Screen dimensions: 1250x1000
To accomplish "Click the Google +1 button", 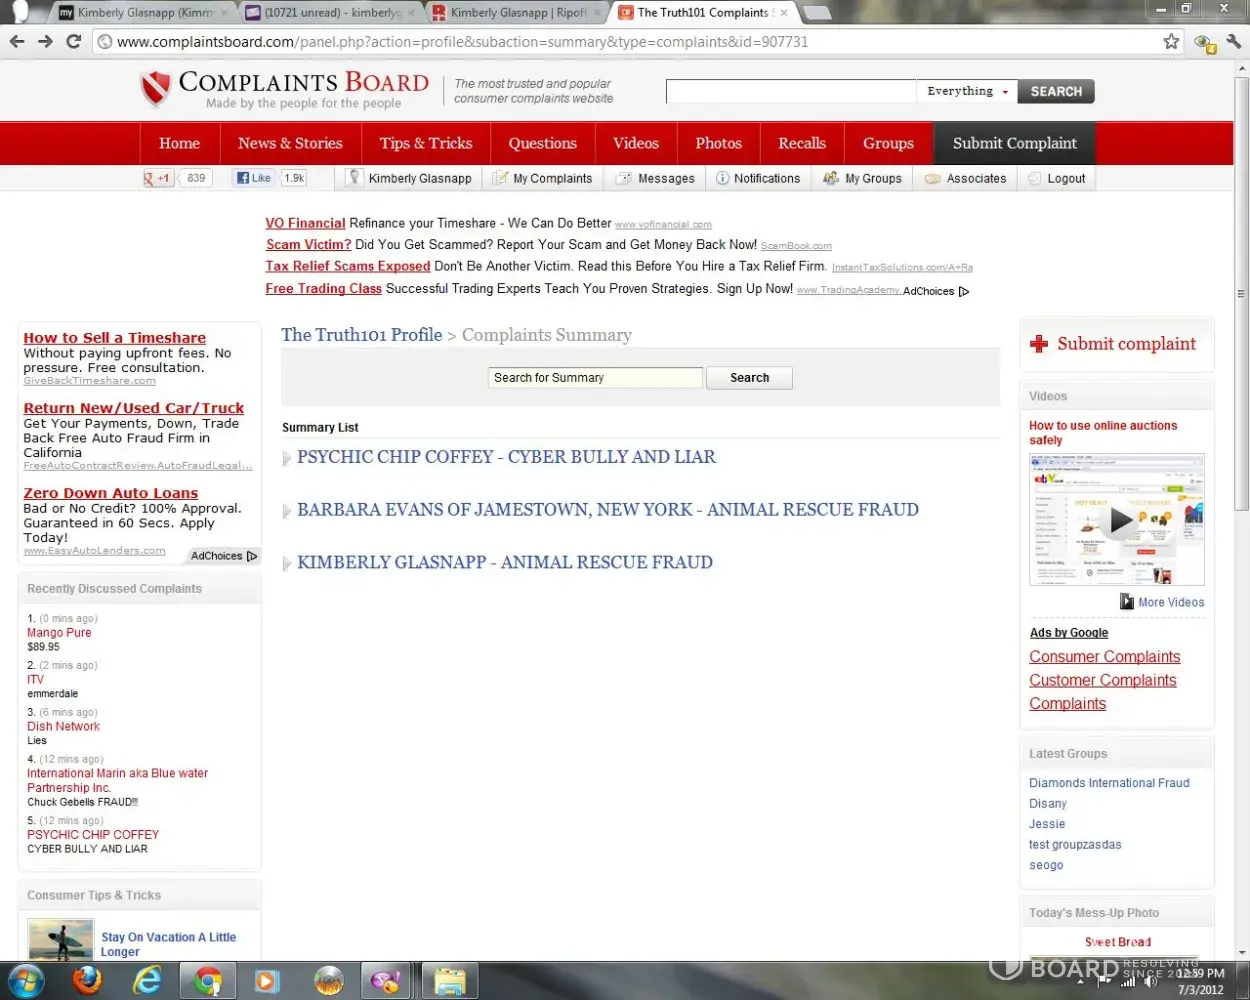I will [159, 178].
